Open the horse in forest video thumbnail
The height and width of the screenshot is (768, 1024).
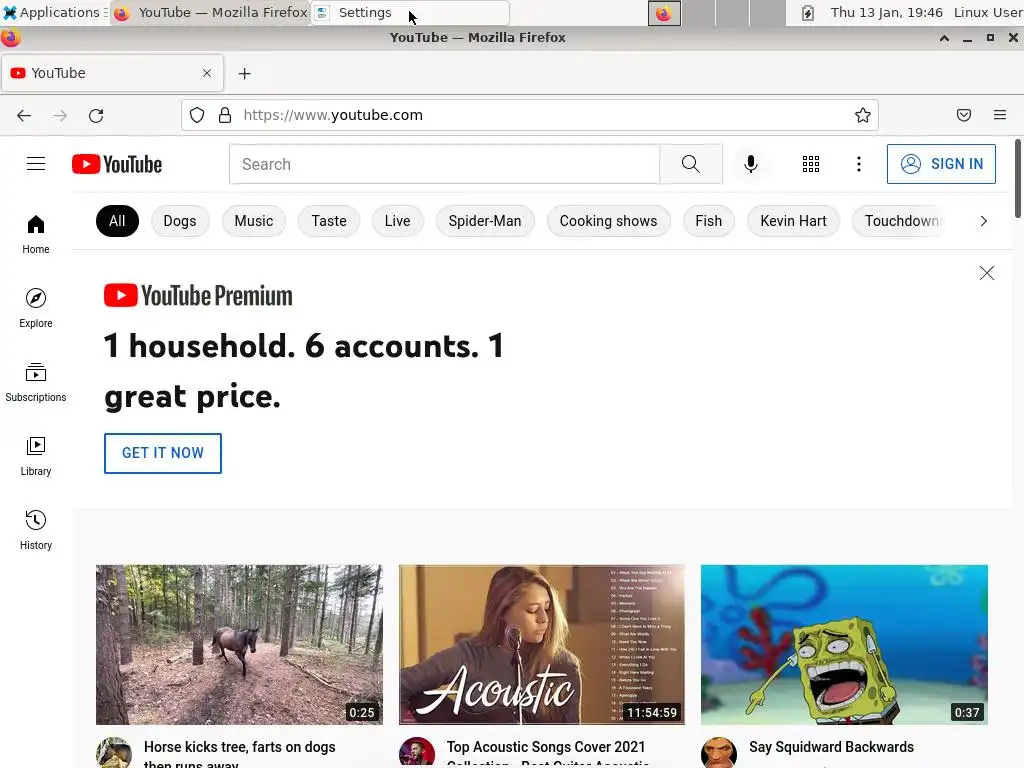click(x=240, y=645)
